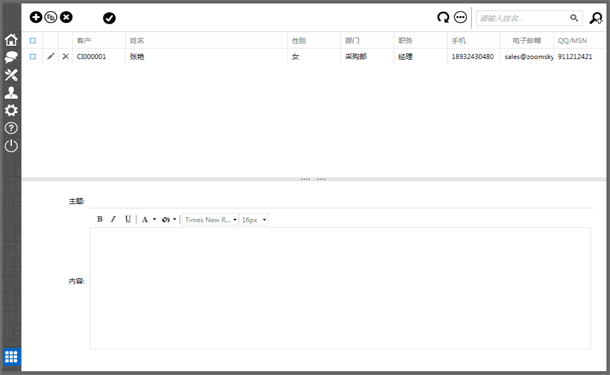Click the horizontal splitter handle between panels

click(x=314, y=179)
